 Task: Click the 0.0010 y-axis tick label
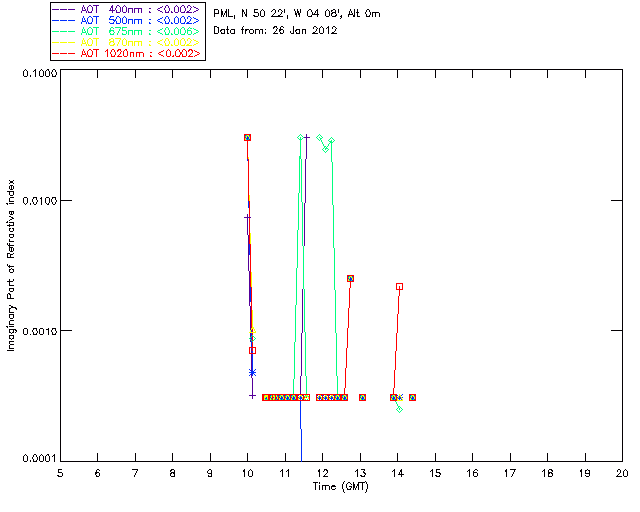pos(39,331)
